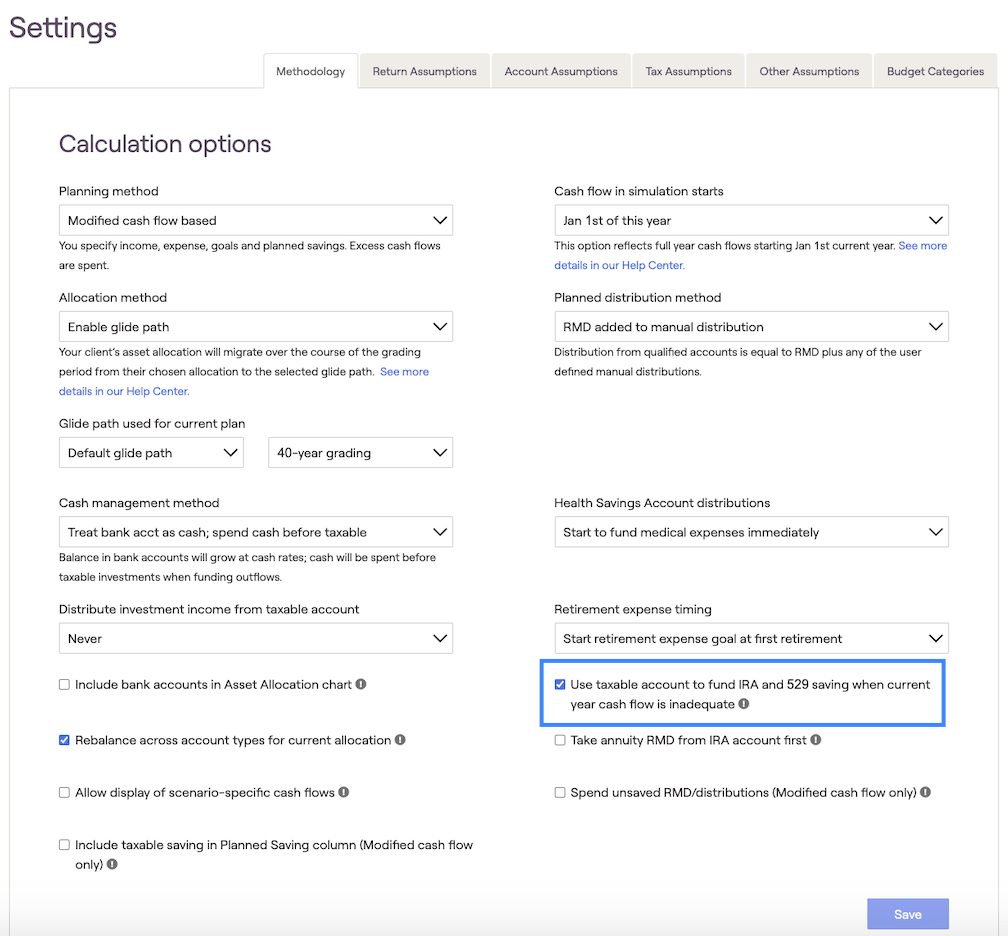Check Take annuity RMD from IRA first
1008x936 pixels.
[561, 741]
